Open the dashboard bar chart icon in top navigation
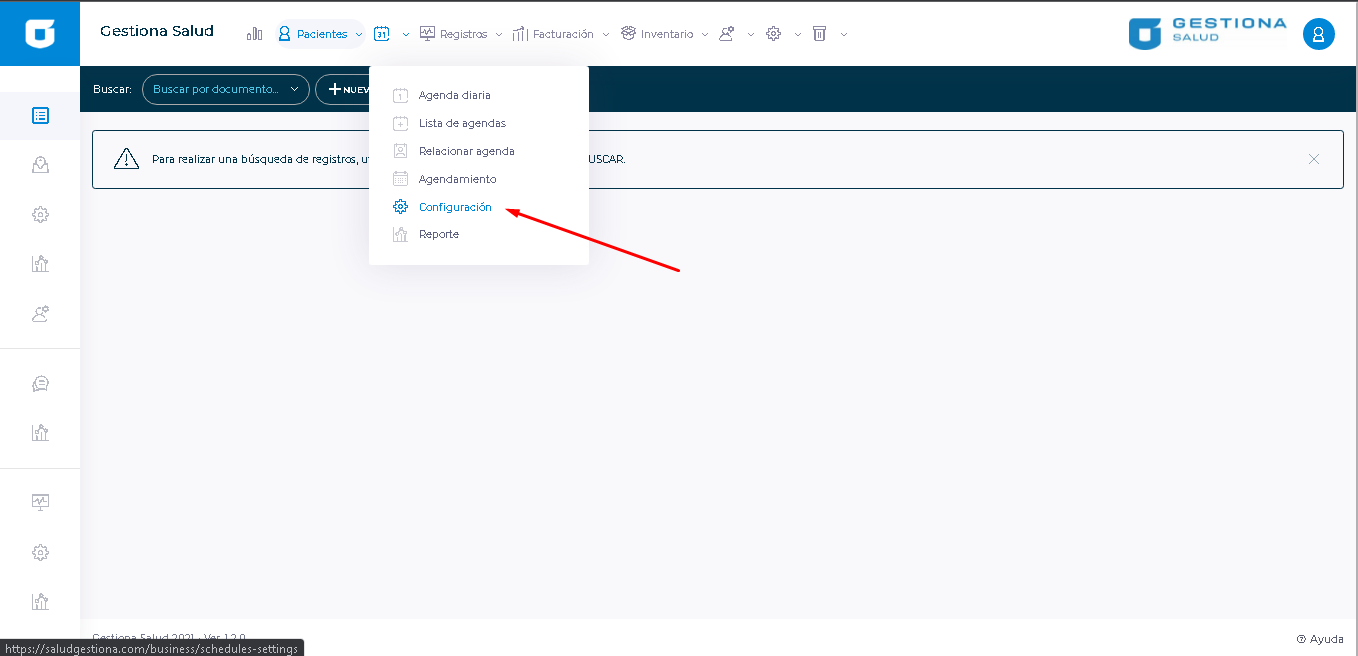 254,34
